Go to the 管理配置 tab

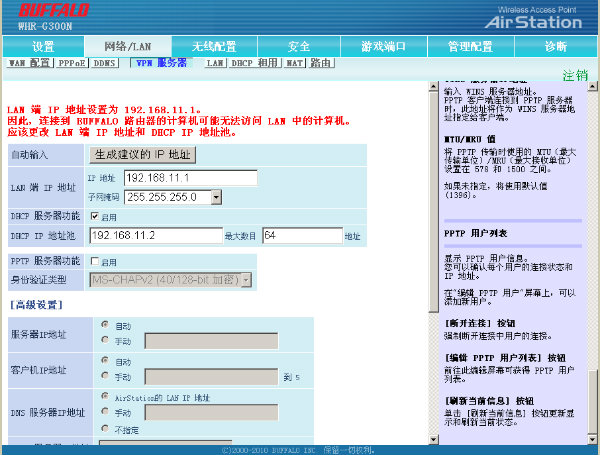[x=470, y=47]
